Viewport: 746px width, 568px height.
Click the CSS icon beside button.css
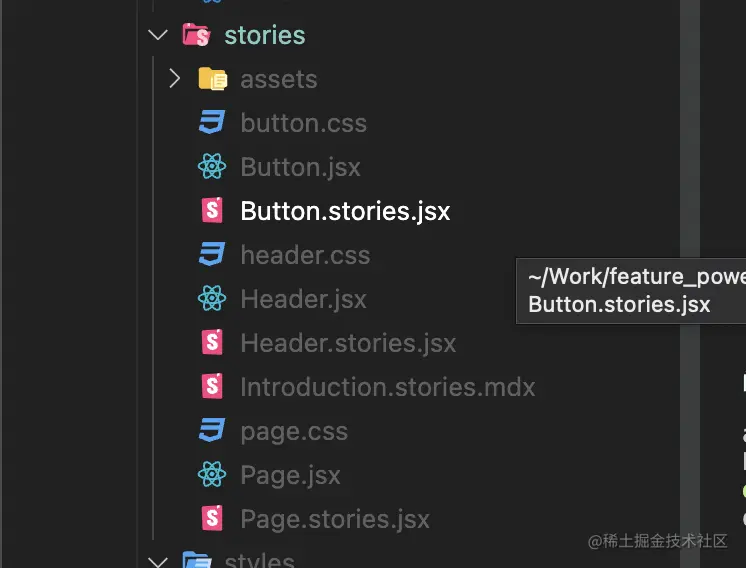(x=211, y=123)
